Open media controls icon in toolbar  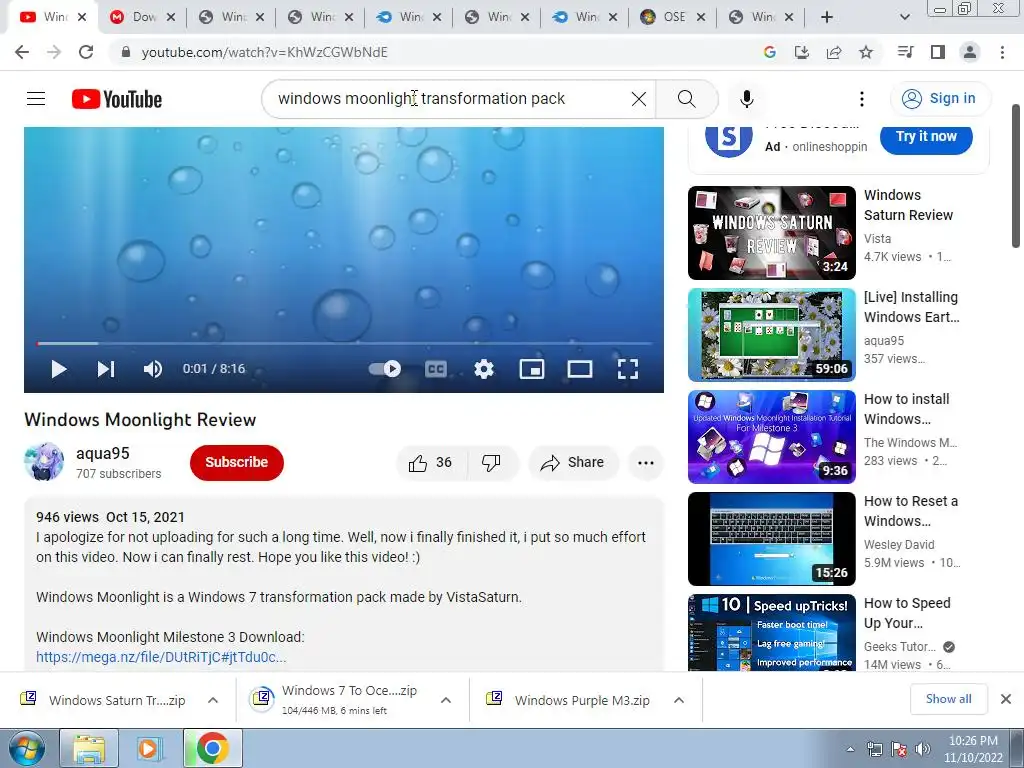click(x=905, y=52)
